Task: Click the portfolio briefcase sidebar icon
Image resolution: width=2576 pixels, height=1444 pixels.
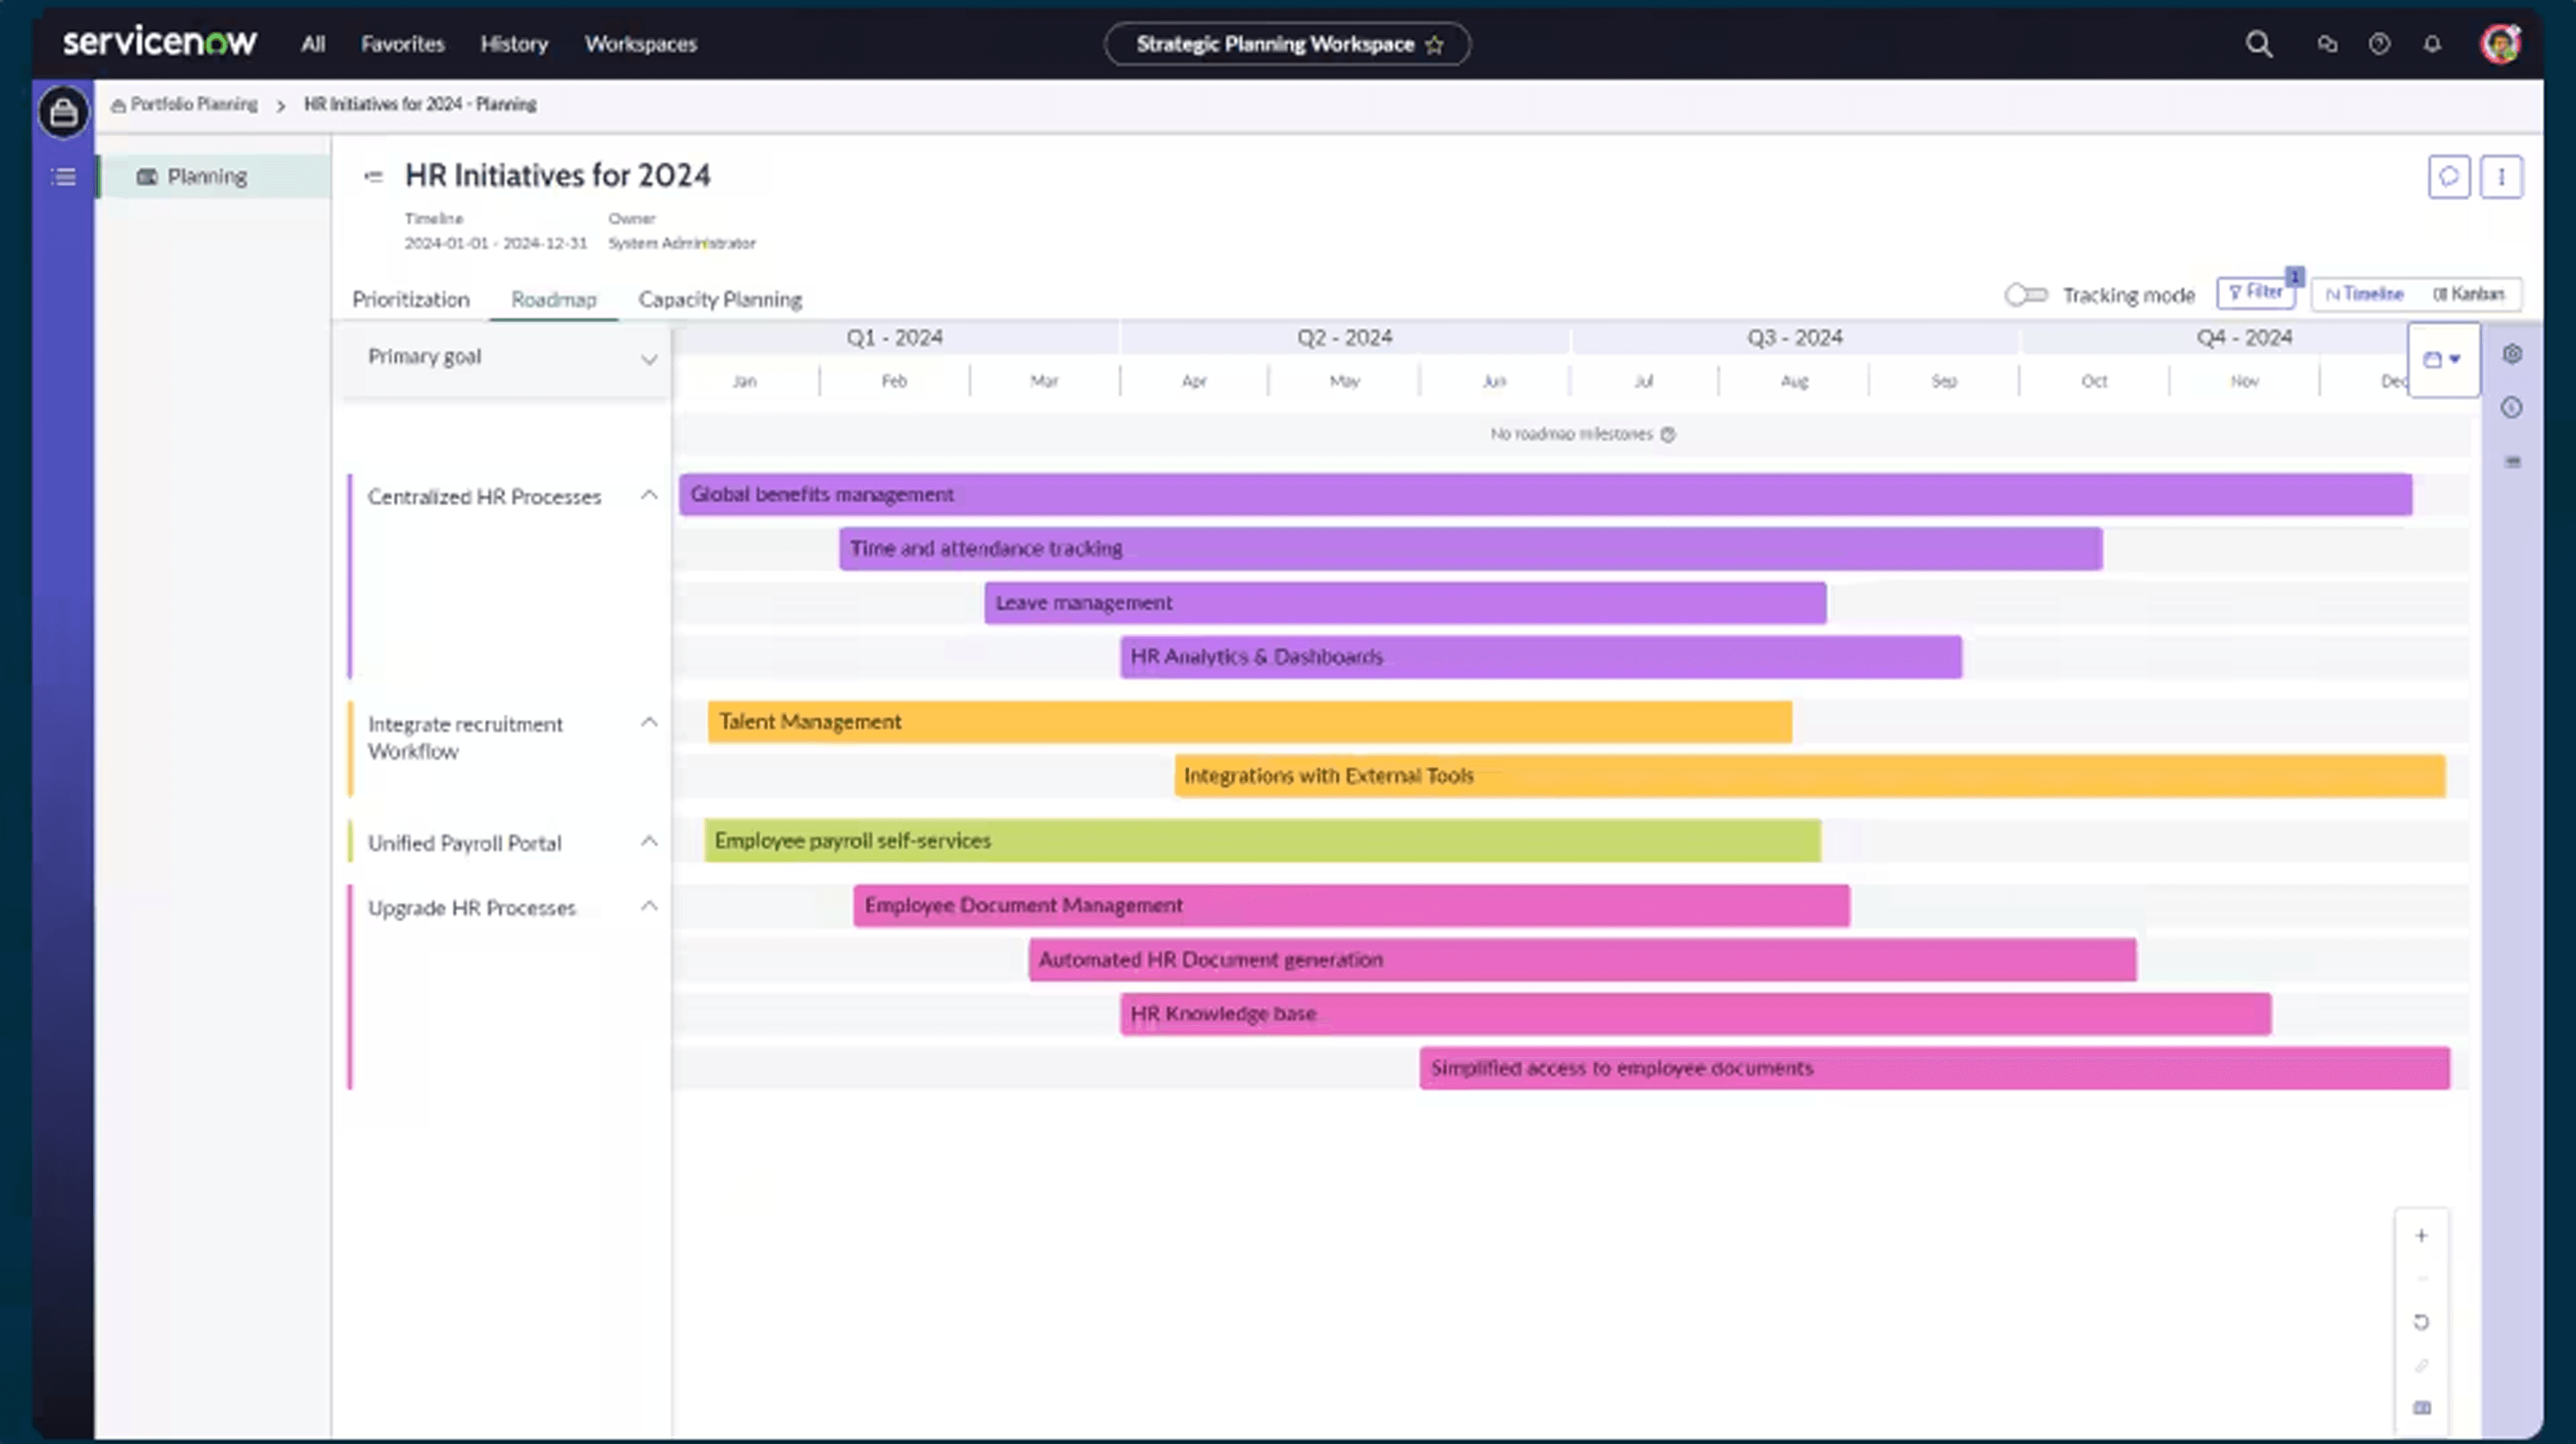Action: [63, 112]
